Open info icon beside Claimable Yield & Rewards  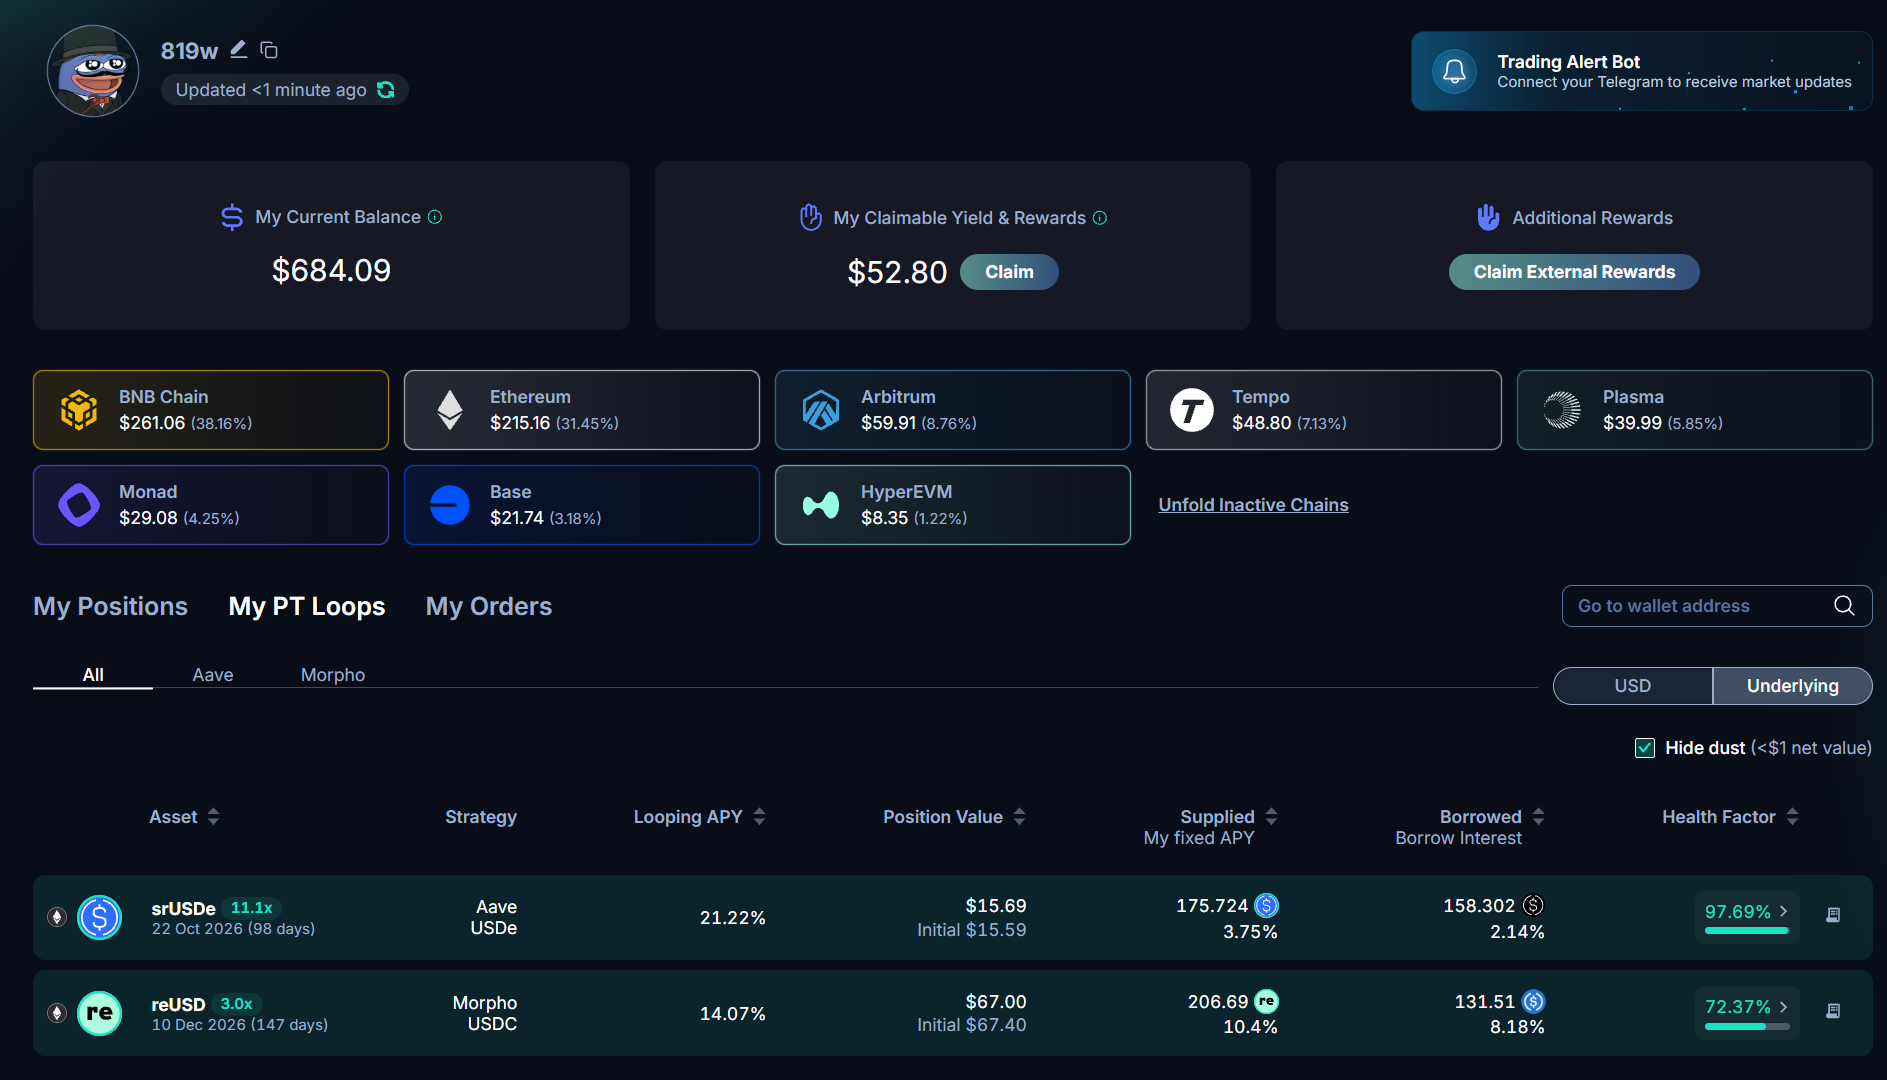[1100, 218]
